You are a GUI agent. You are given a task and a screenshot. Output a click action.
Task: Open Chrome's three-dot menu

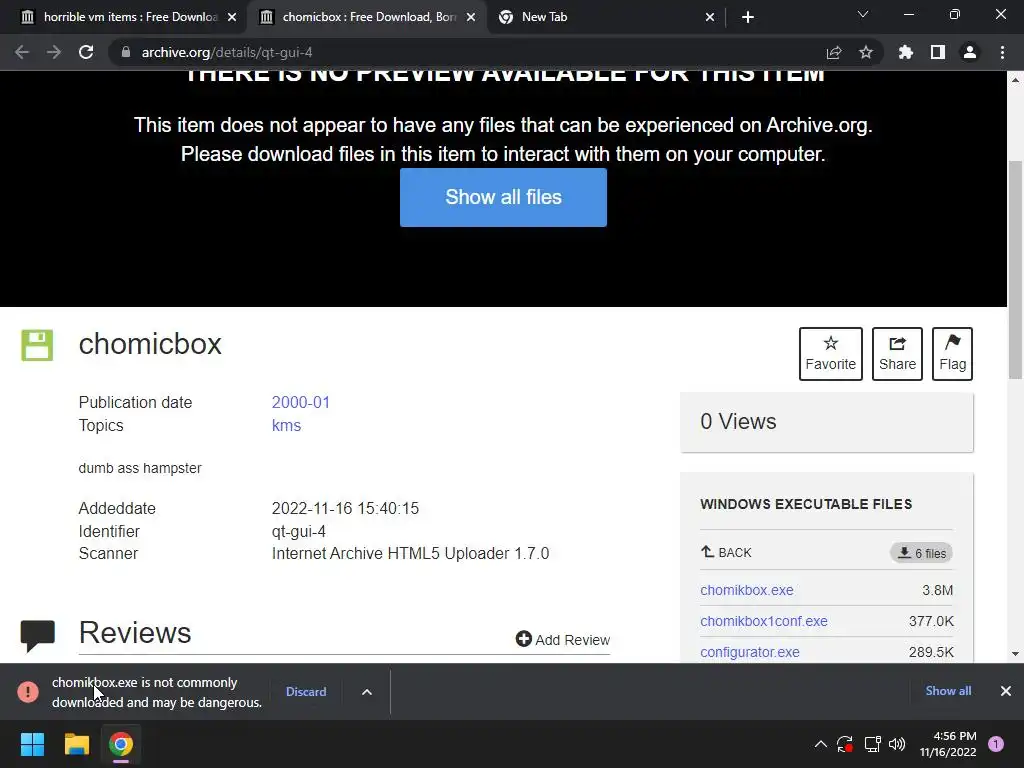click(1002, 52)
